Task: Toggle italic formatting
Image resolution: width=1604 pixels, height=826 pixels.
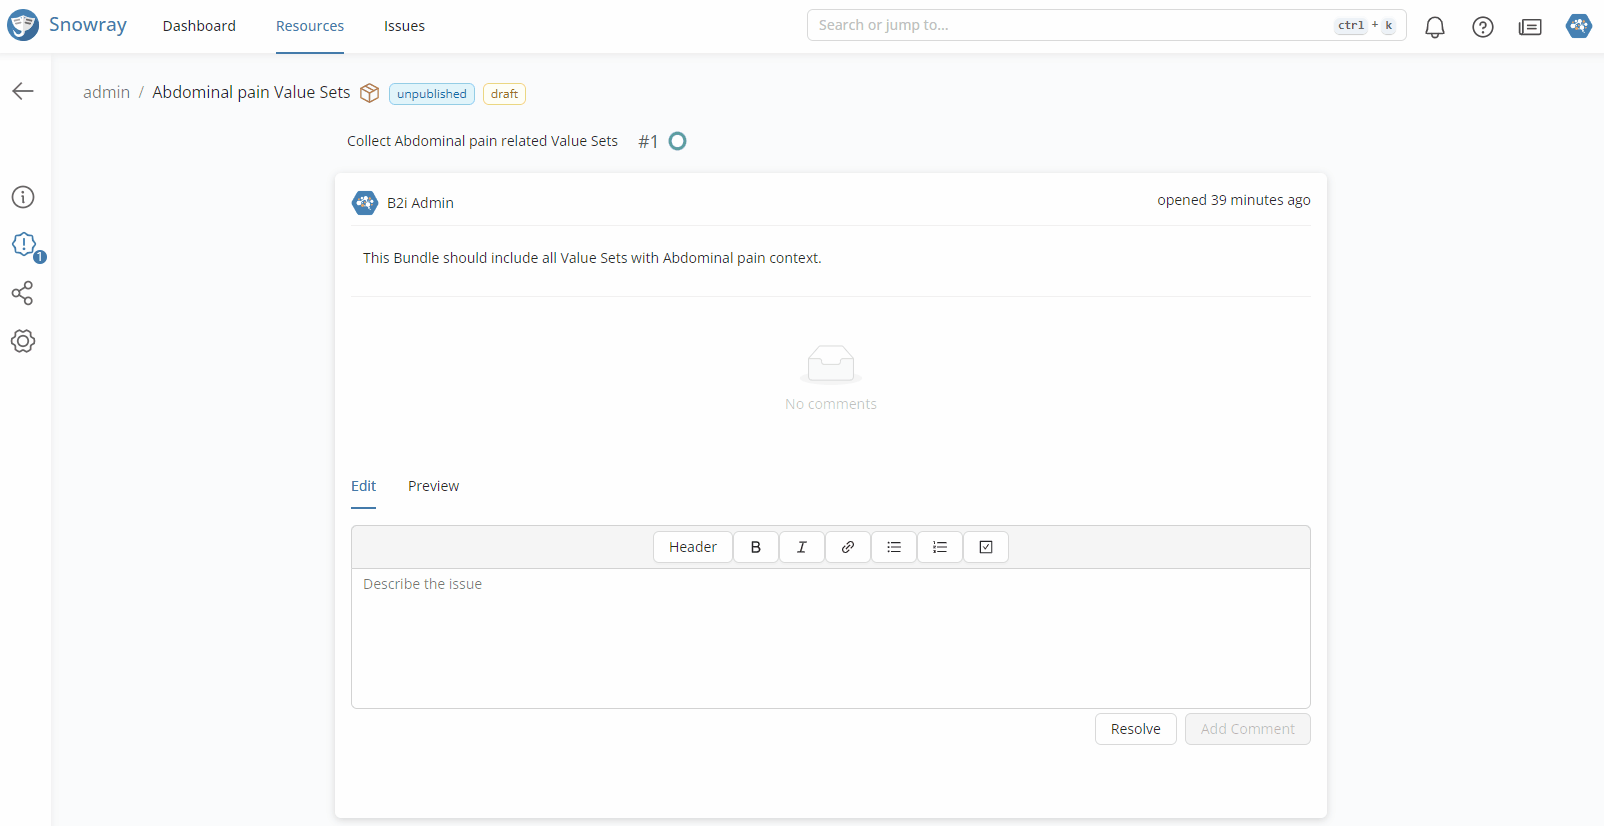Action: click(801, 547)
